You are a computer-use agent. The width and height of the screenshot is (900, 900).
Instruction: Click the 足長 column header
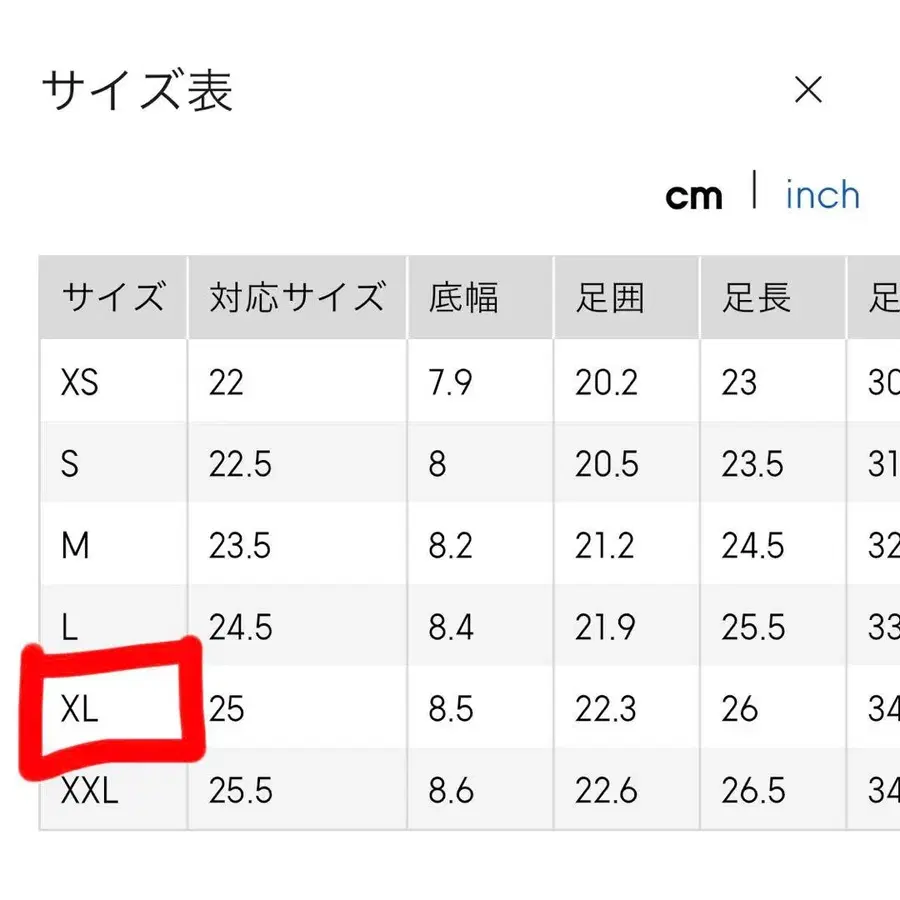coord(755,296)
